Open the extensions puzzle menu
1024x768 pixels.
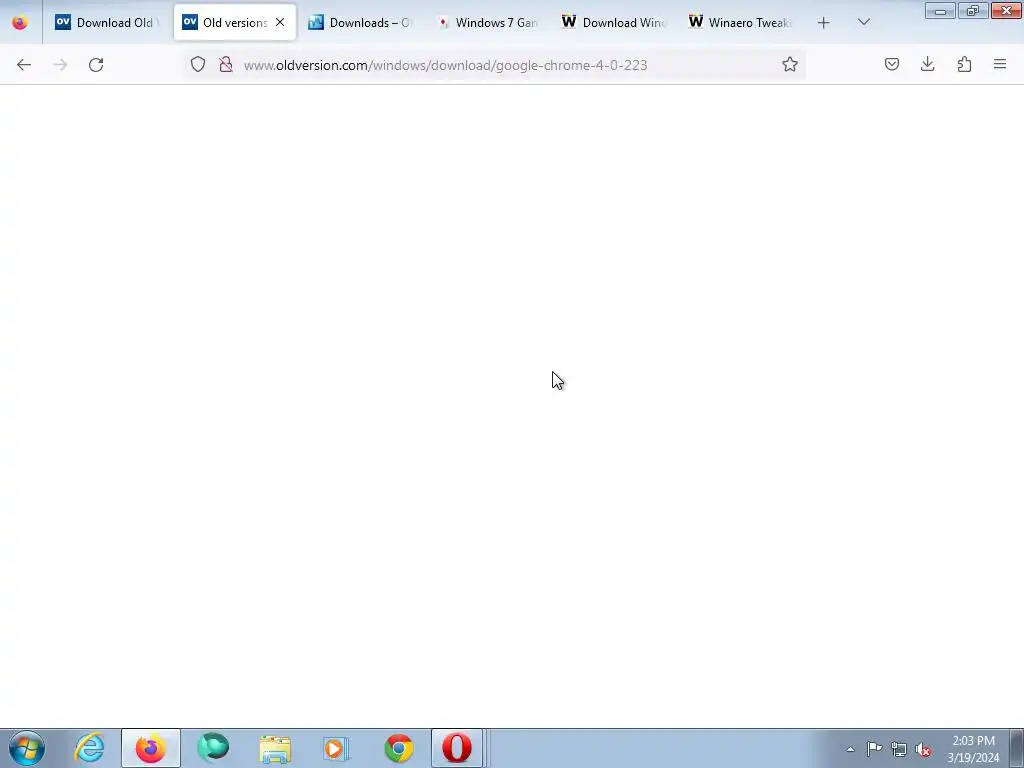tap(964, 64)
